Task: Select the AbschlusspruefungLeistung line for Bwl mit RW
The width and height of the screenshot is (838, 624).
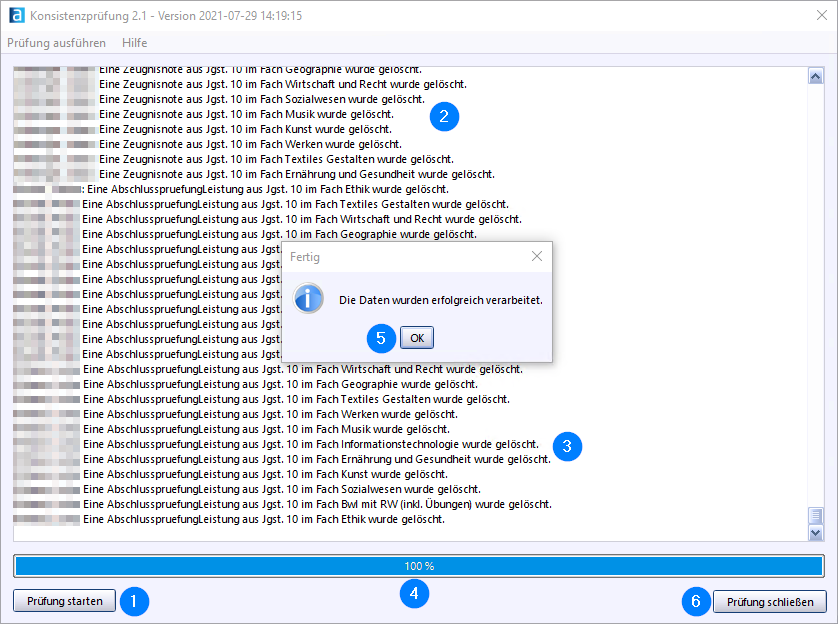Action: 317,504
